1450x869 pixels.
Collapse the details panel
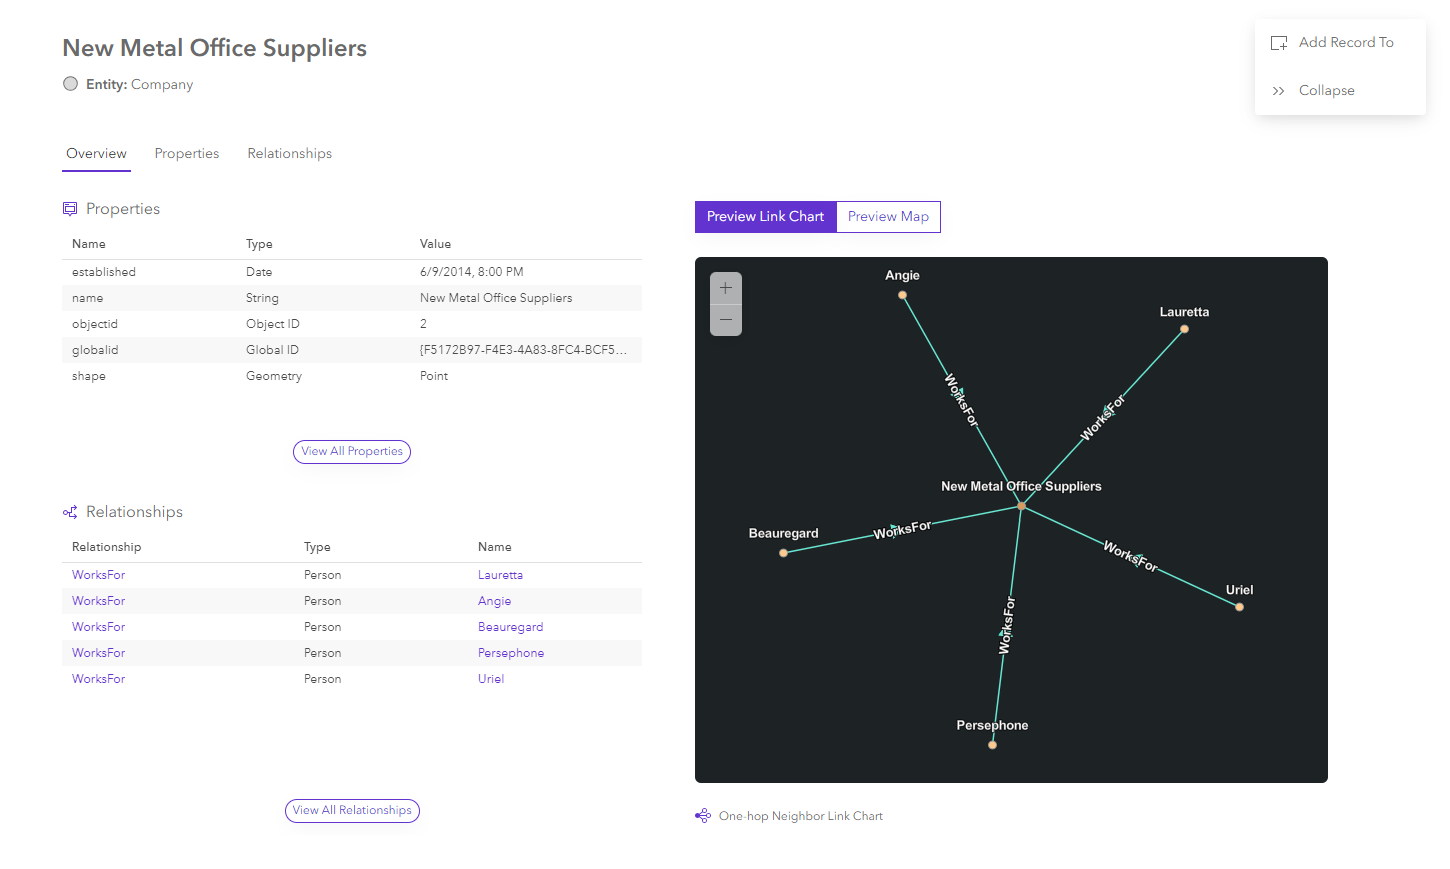click(x=1326, y=90)
